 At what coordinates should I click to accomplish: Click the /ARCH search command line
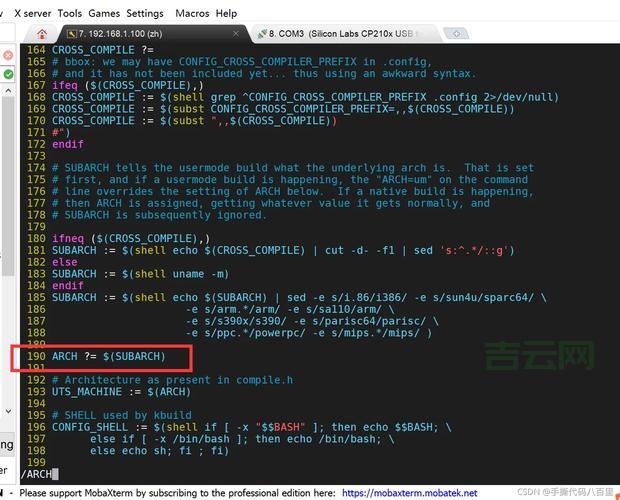pyautogui.click(x=38, y=474)
